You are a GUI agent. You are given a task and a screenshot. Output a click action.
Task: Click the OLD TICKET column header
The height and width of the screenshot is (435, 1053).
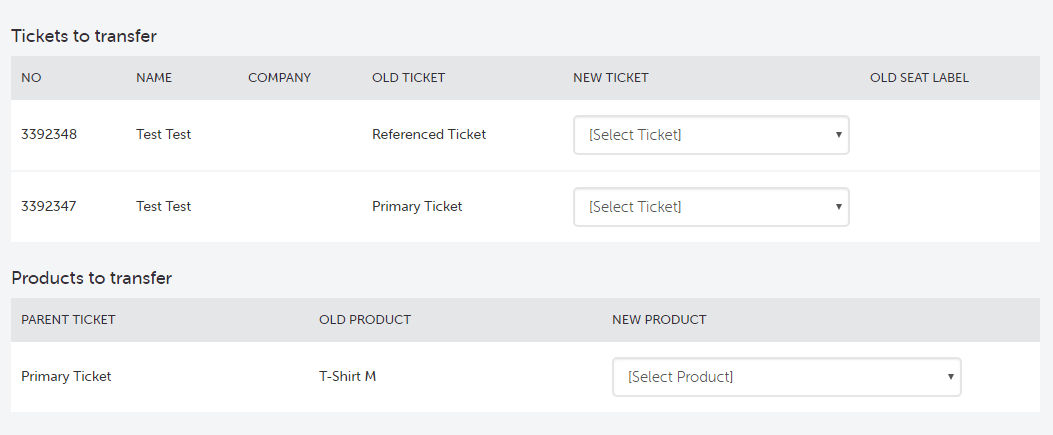[x=408, y=78]
